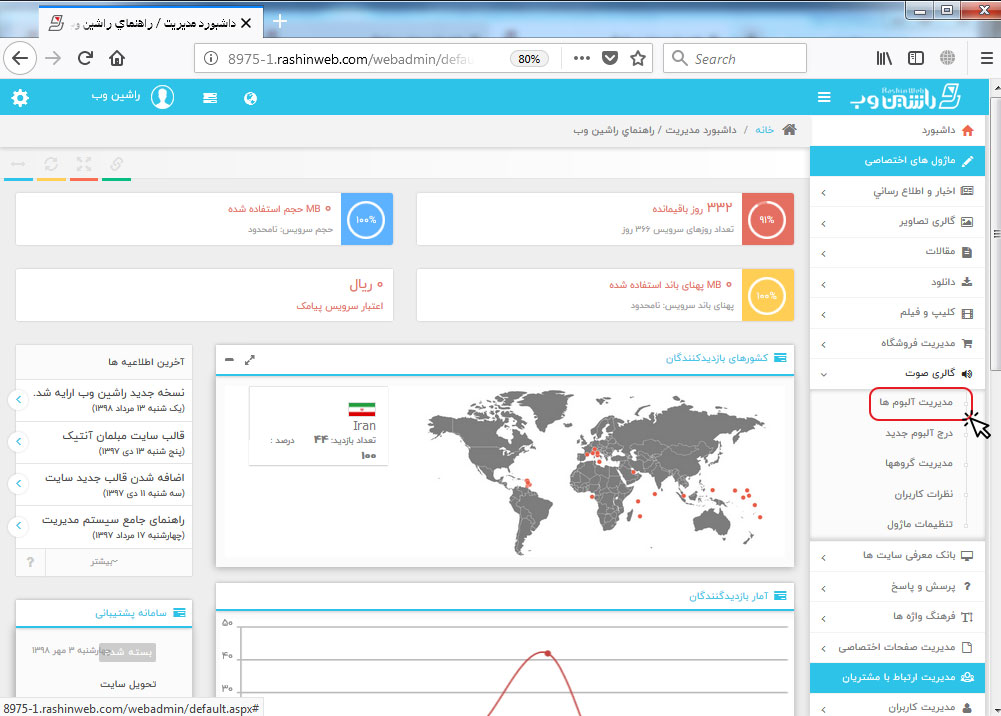Image resolution: width=1001 pixels, height=716 pixels.
Task: Open the notice راهنمای جامع سیستم مدیریت
Action: click(x=114, y=520)
